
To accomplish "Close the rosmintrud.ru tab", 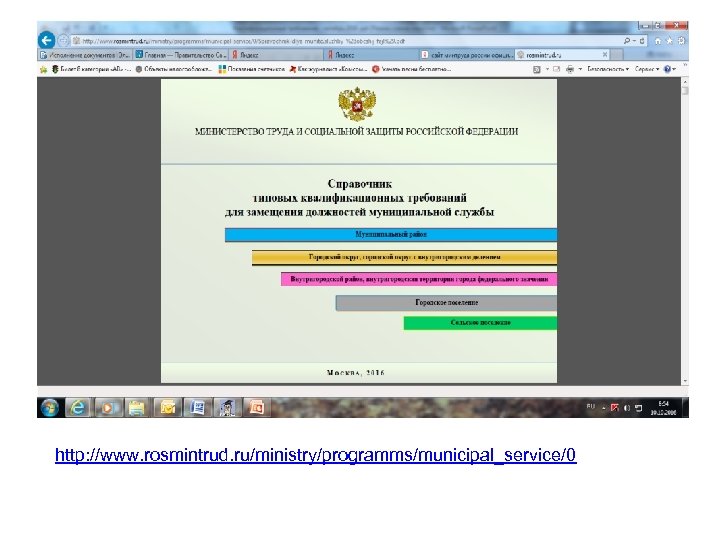I will tap(605, 55).
